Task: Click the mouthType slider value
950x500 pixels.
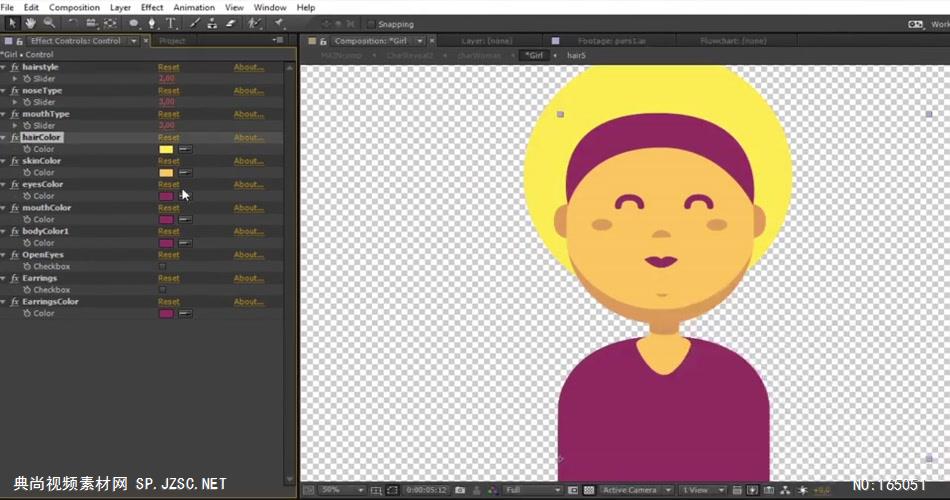Action: [166, 126]
